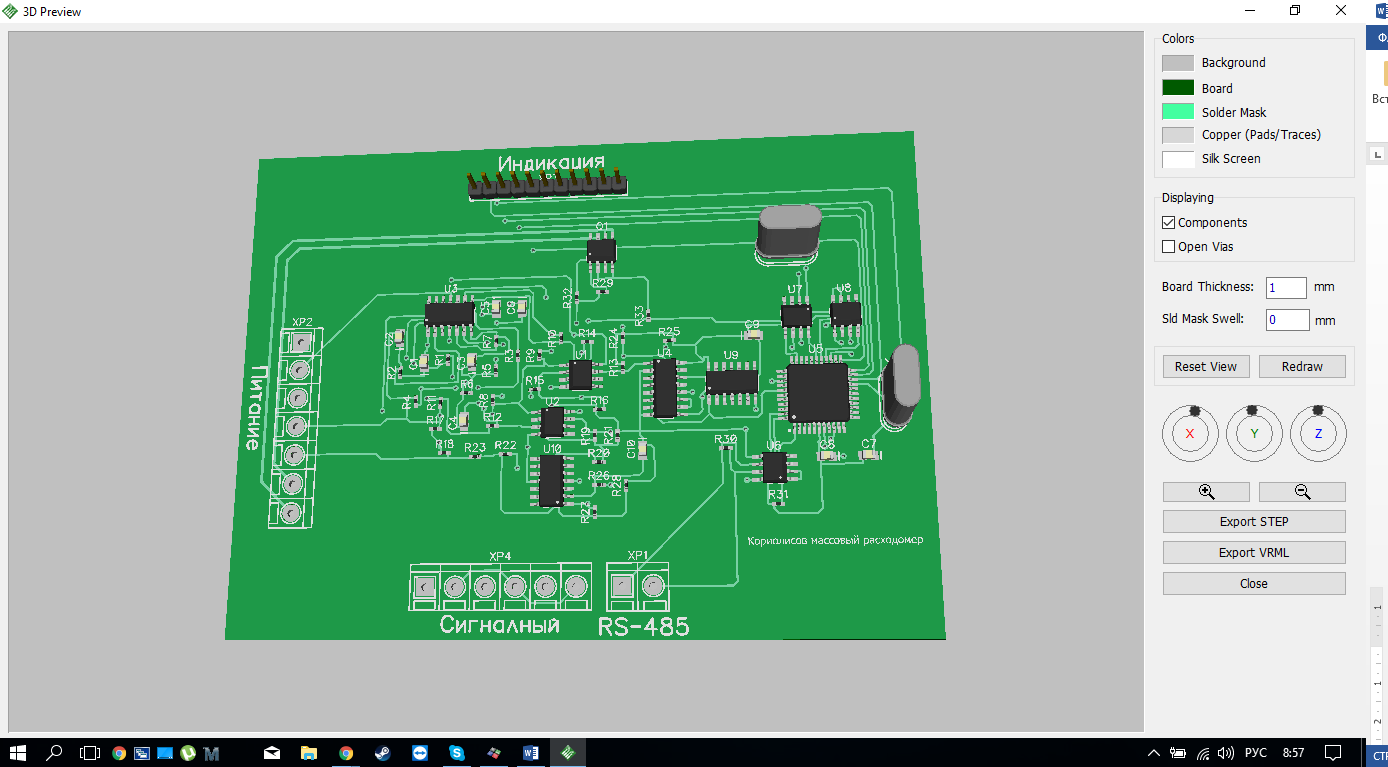Click the Индикация silkscreen label on board

pyautogui.click(x=552, y=163)
